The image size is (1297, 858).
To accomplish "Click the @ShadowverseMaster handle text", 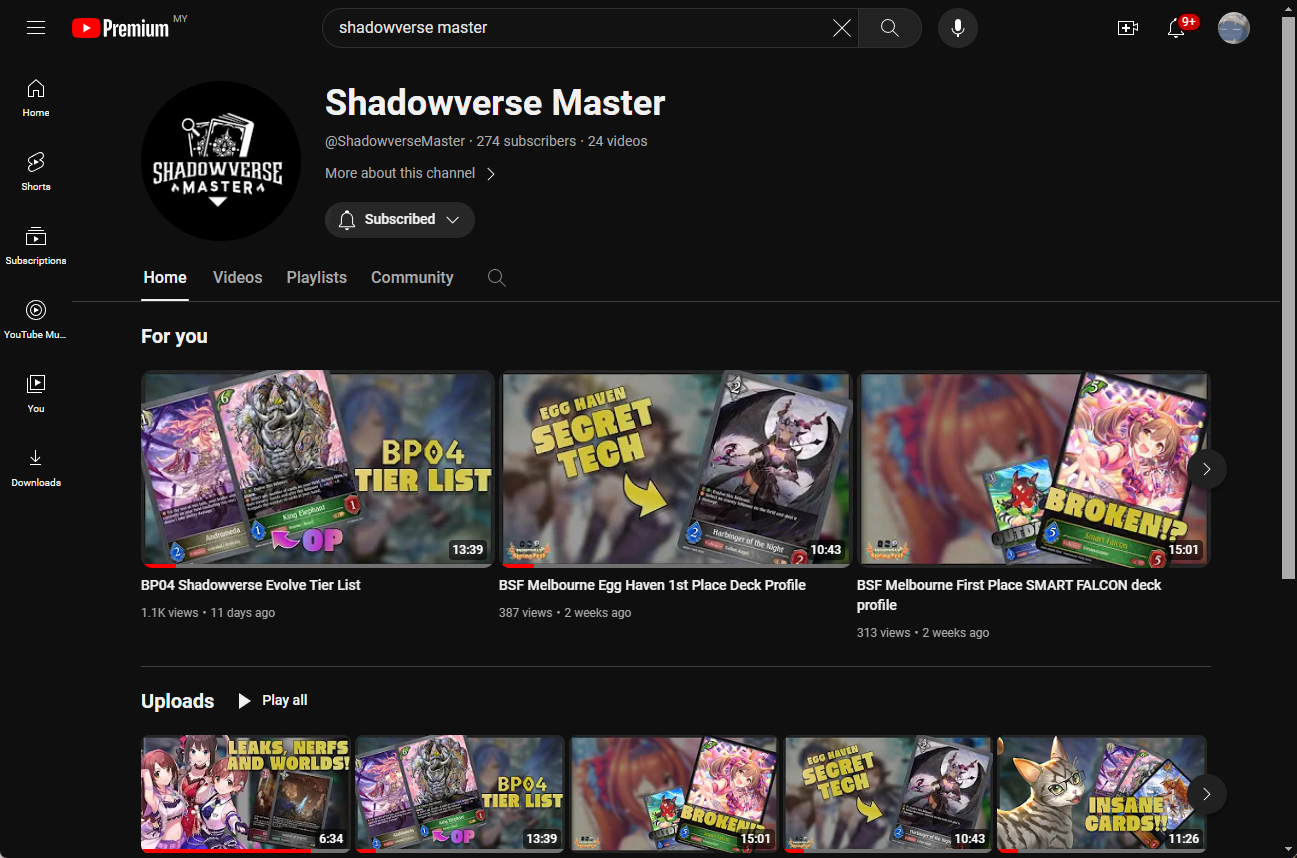I will point(395,142).
